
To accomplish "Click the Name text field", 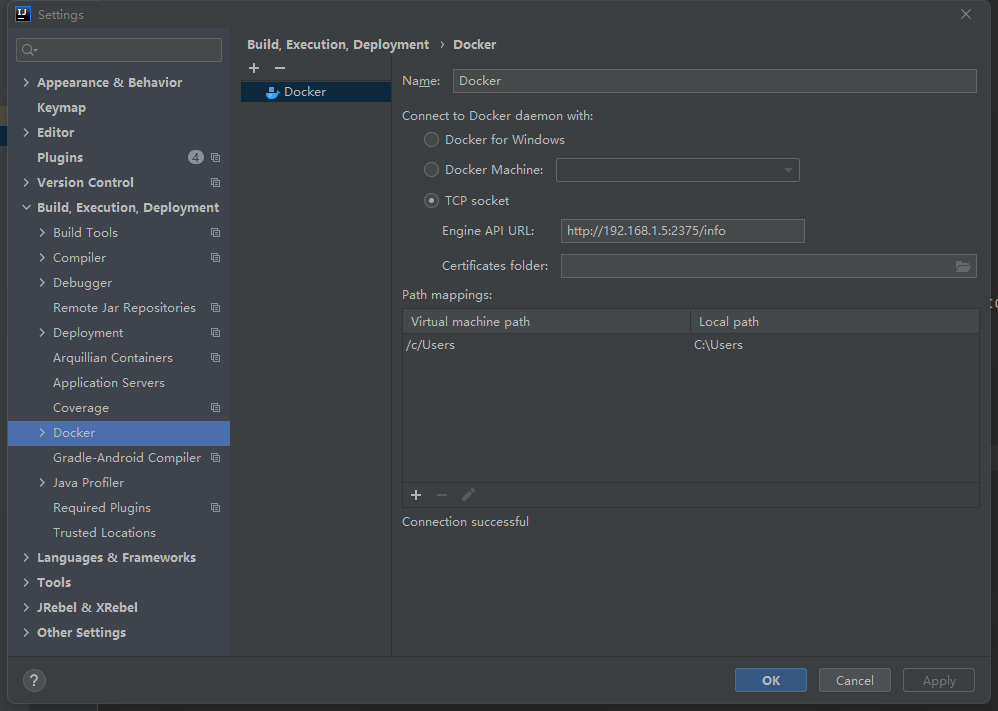I will click(714, 81).
